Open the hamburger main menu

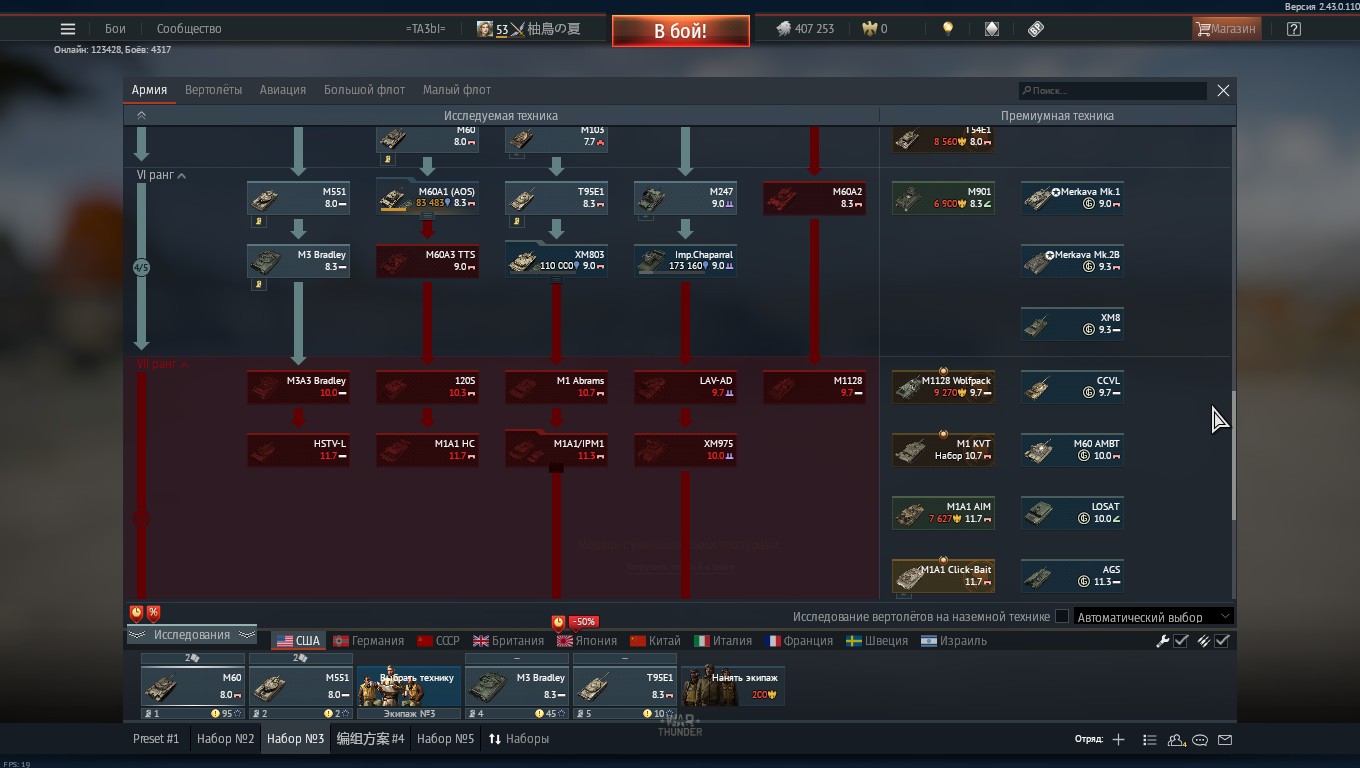pyautogui.click(x=68, y=29)
